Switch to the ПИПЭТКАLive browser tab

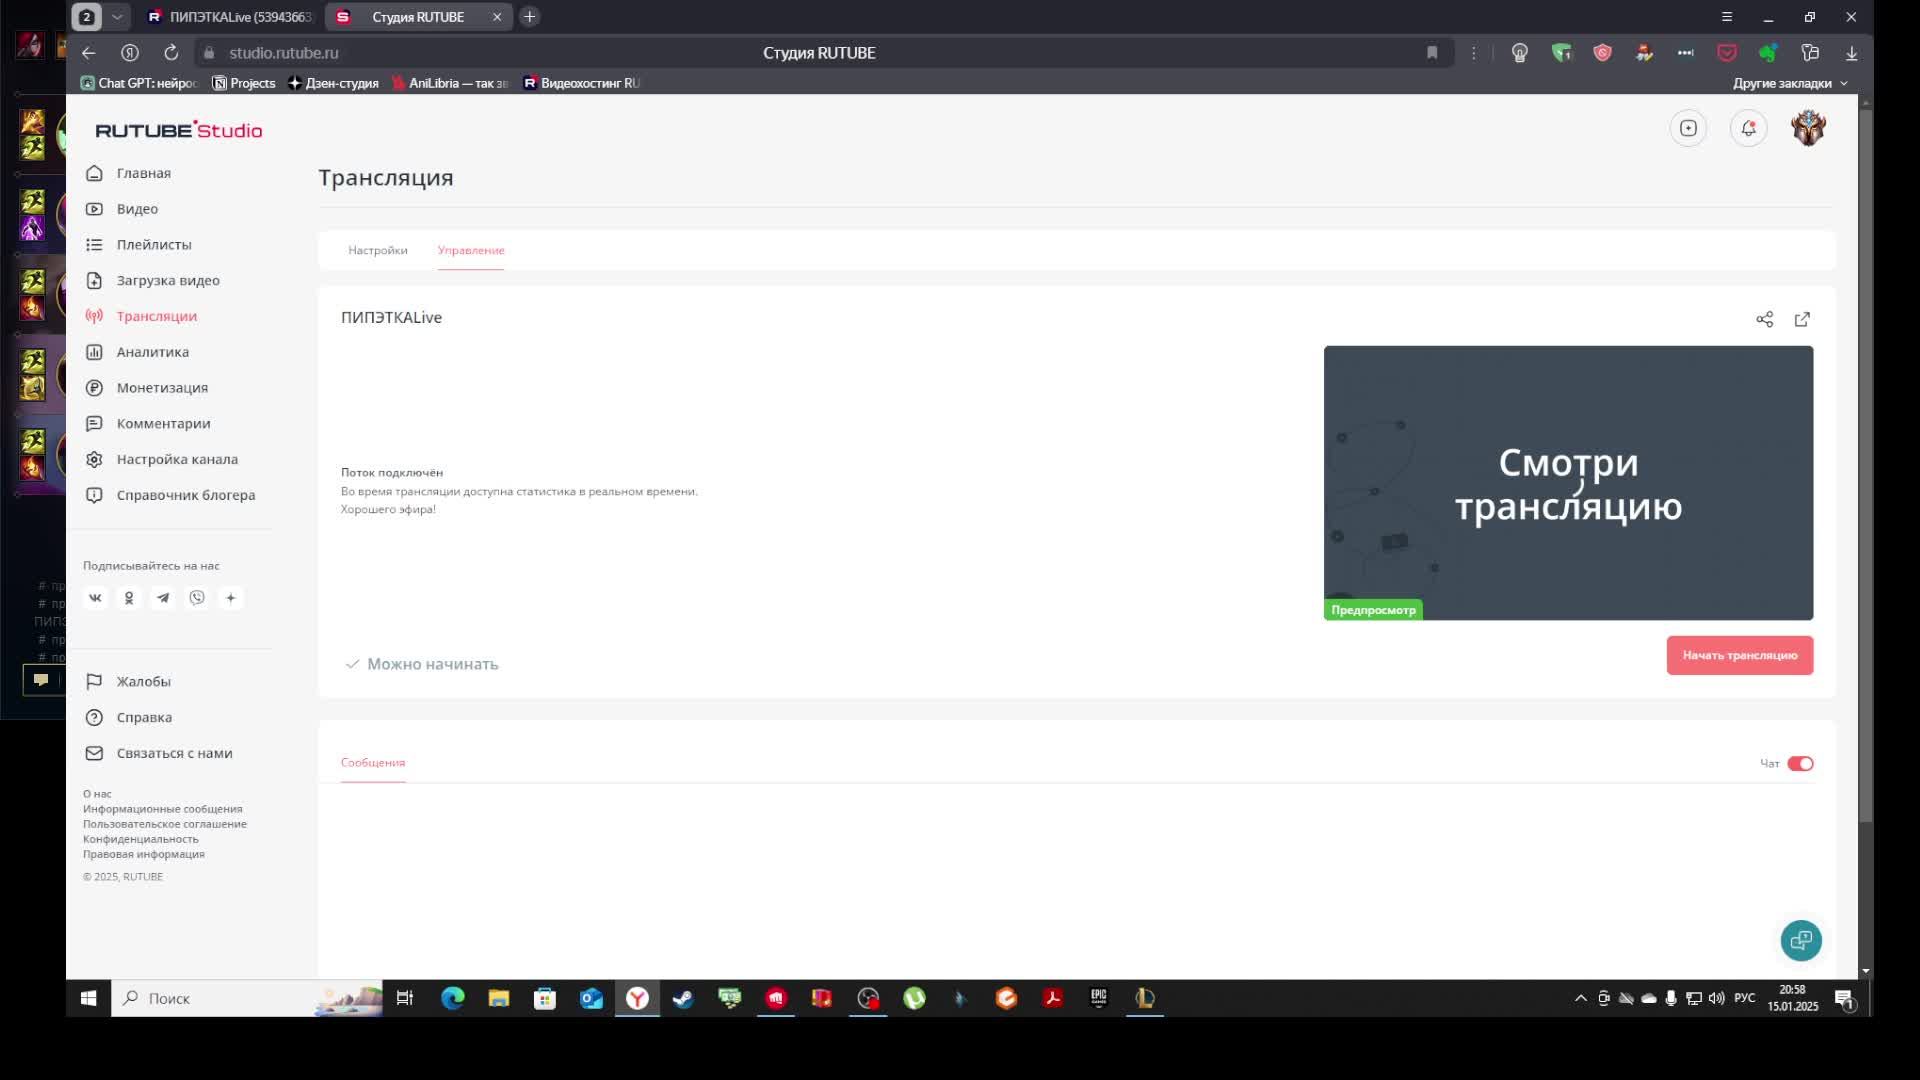[x=228, y=17]
